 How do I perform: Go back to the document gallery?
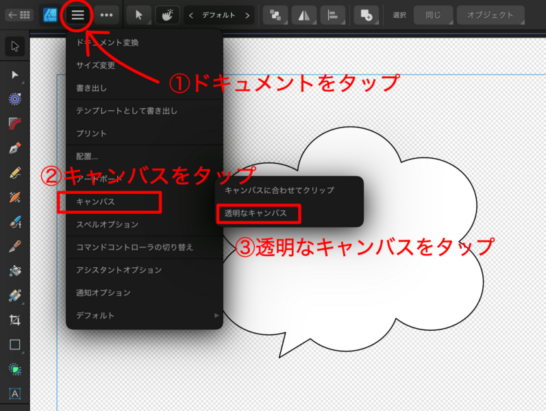coord(19,15)
